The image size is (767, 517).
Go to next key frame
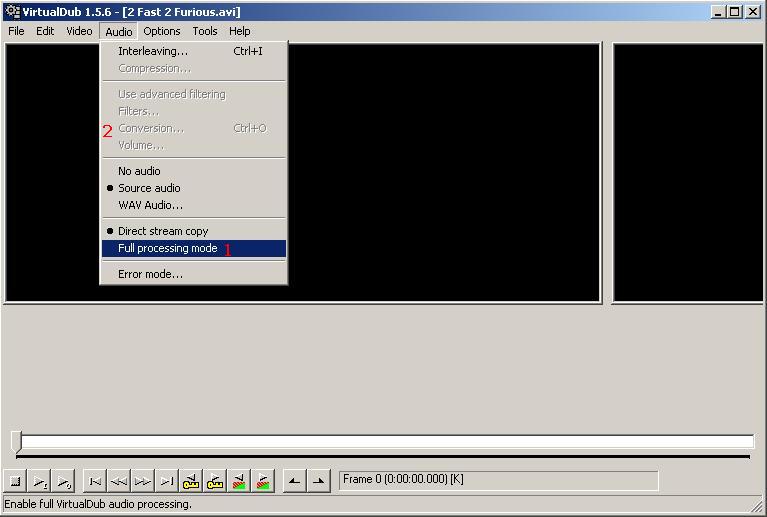pyautogui.click(x=215, y=481)
